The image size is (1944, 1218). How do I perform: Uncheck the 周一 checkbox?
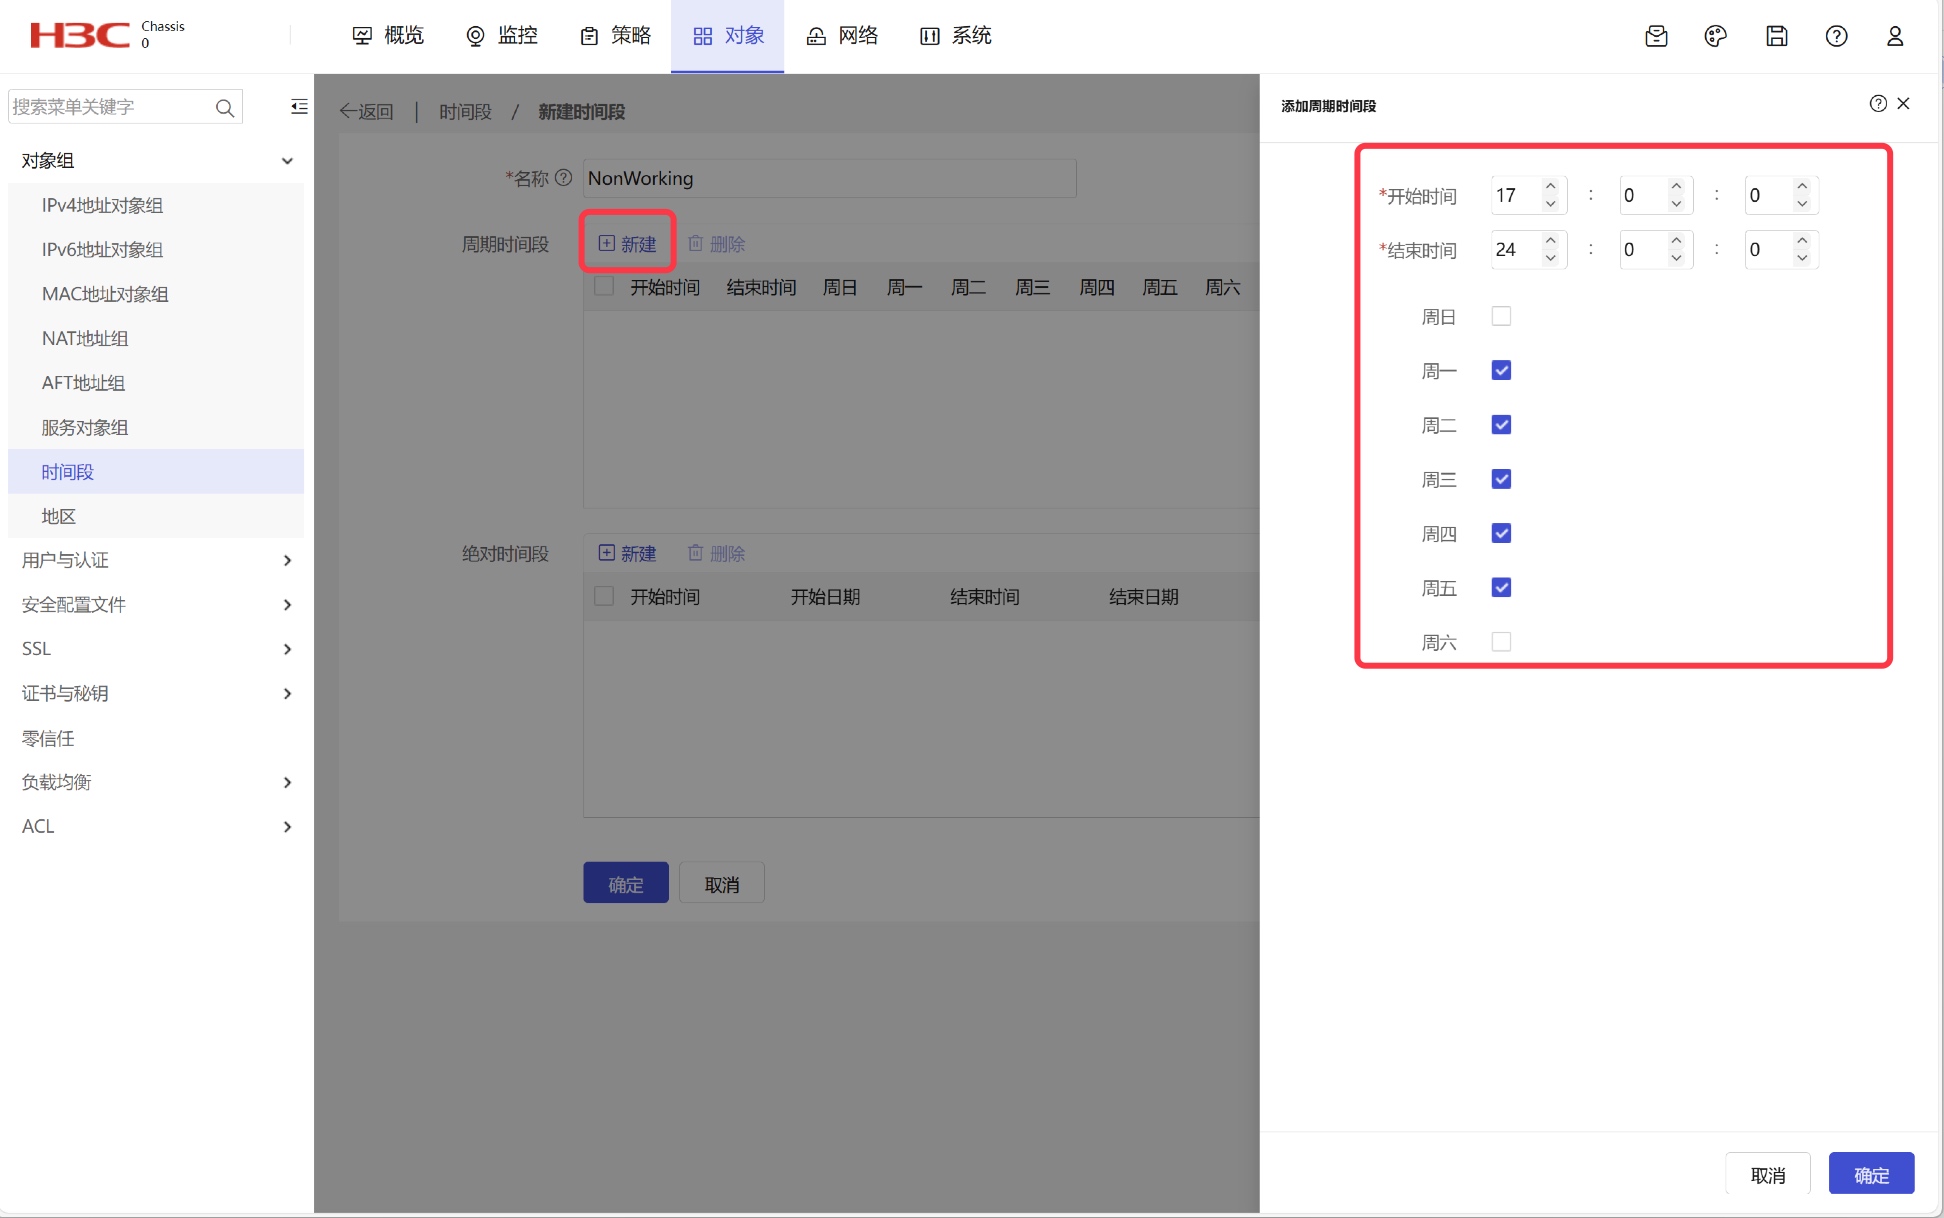[x=1501, y=370]
